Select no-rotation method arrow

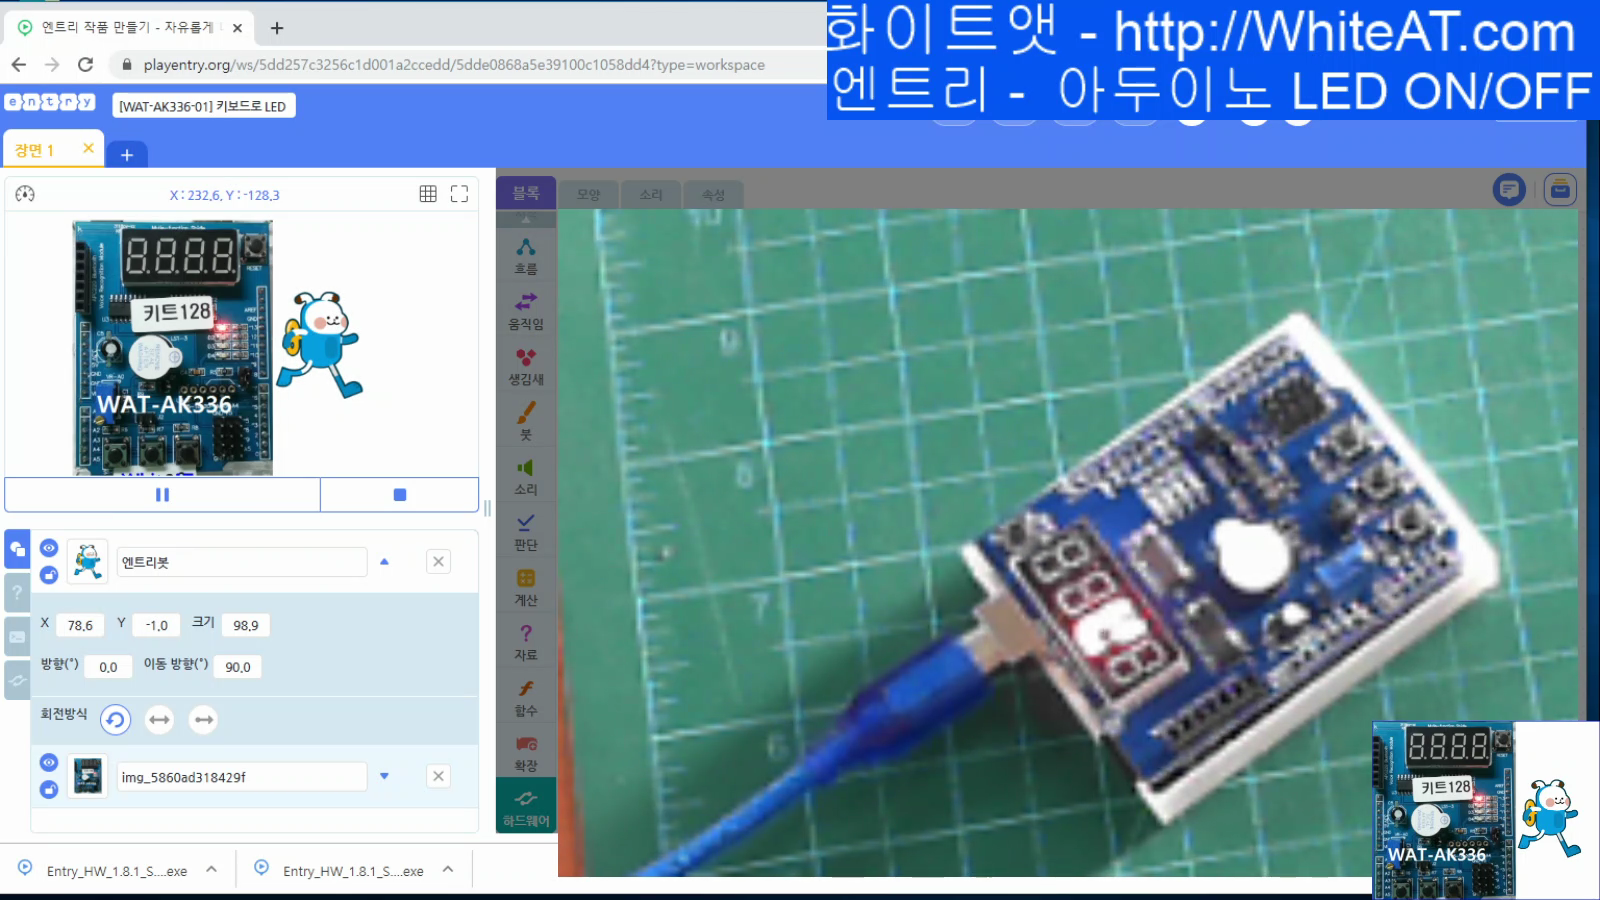[x=203, y=719]
